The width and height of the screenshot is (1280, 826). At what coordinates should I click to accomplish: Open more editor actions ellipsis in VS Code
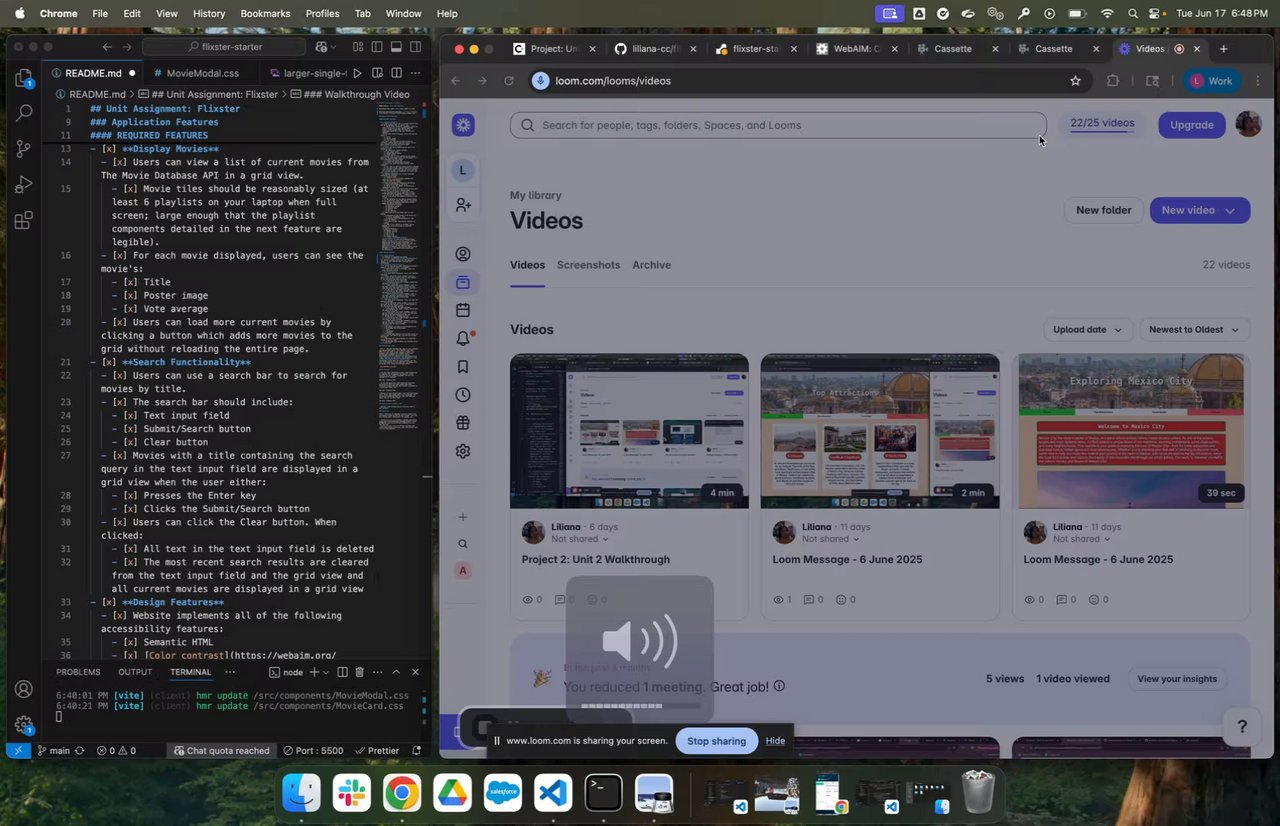(415, 73)
